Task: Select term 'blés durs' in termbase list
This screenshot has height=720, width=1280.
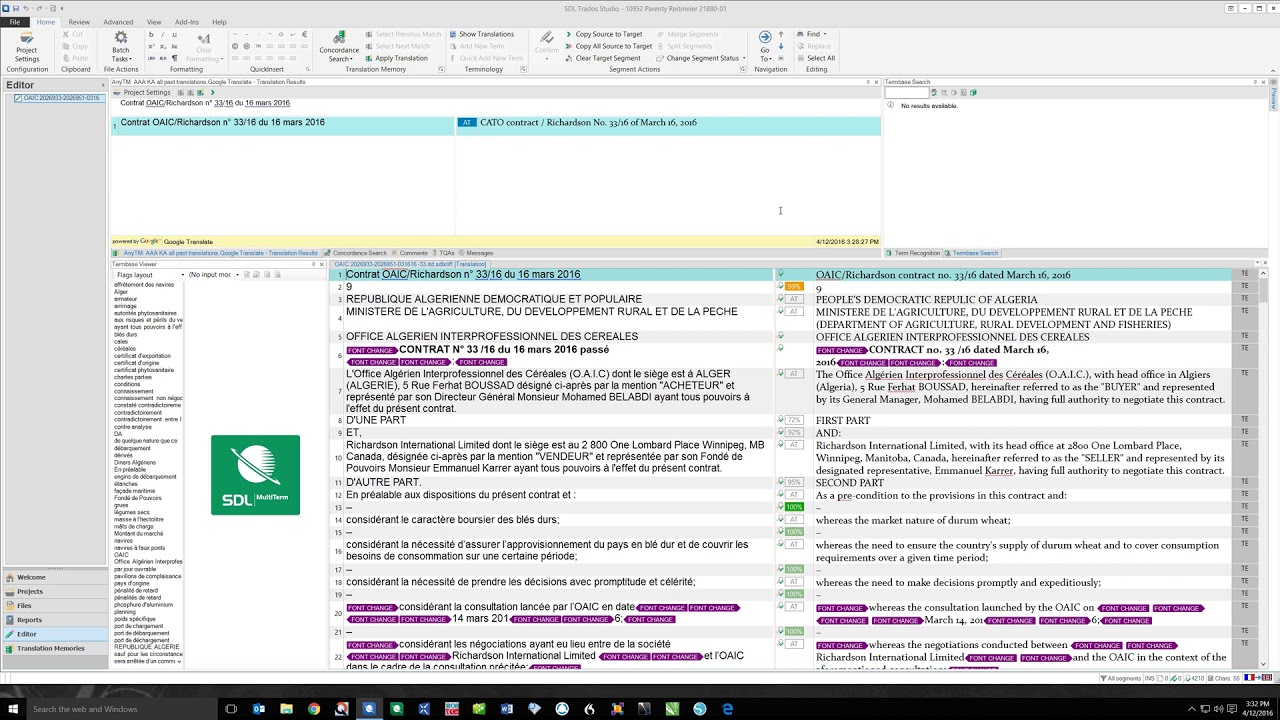Action: point(126,334)
